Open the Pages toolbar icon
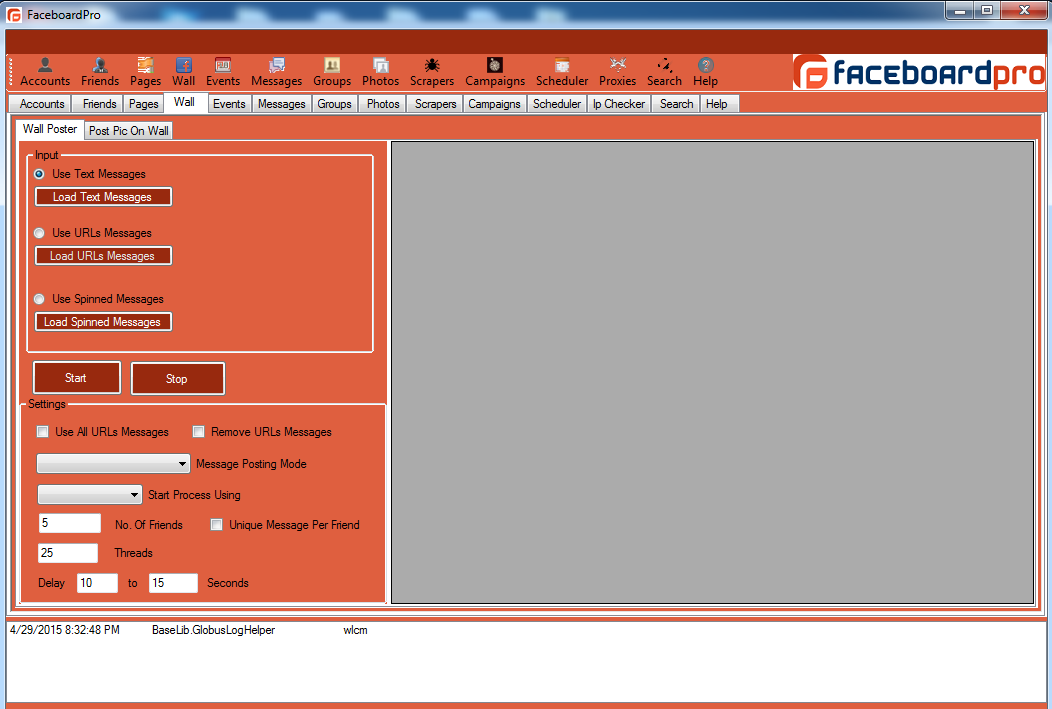This screenshot has height=709, width=1052. click(x=145, y=72)
